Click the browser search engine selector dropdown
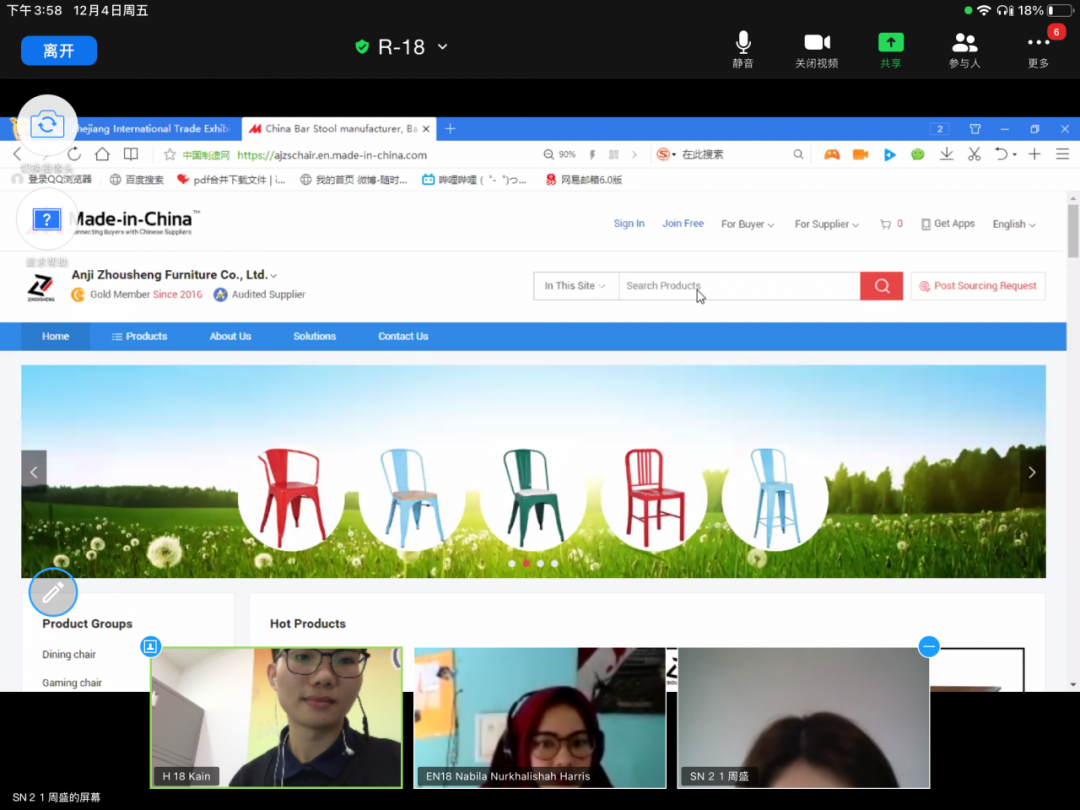The width and height of the screenshot is (1080, 810). point(665,154)
